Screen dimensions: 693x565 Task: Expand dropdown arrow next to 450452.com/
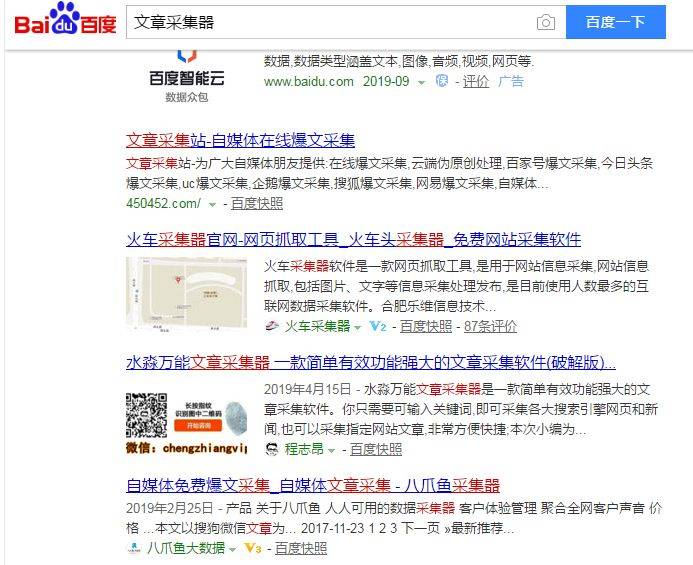(x=212, y=205)
